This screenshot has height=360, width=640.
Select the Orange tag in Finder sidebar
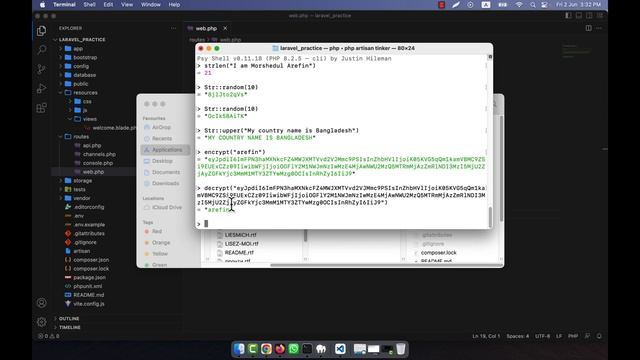point(161,242)
